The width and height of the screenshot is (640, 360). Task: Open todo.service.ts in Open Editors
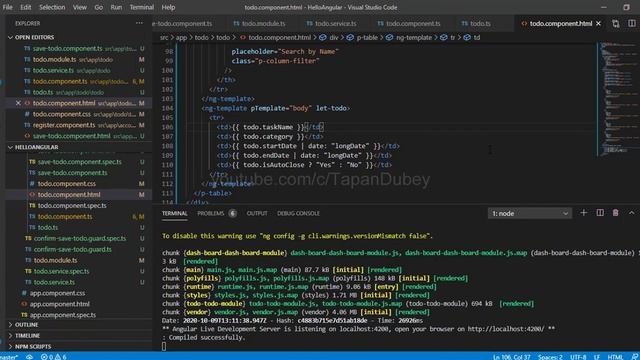coord(78,71)
